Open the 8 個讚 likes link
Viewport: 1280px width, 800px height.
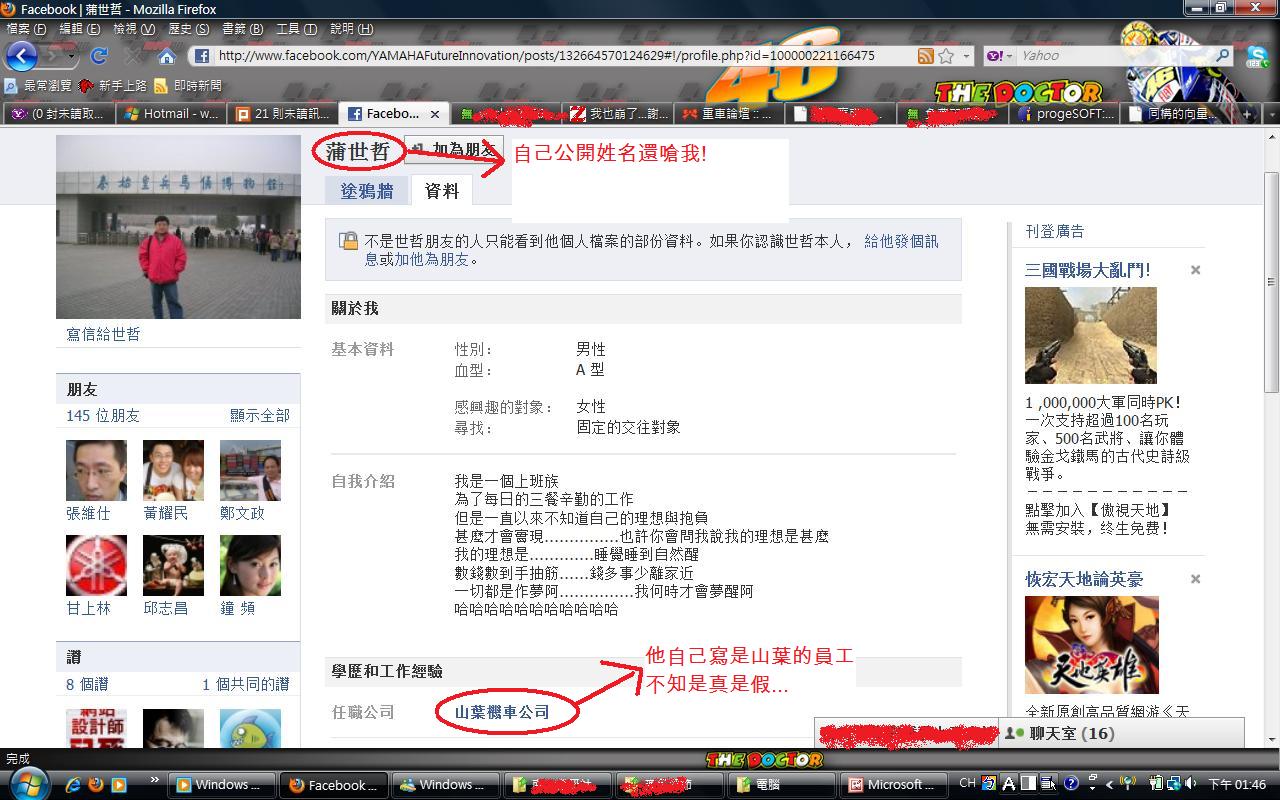87,684
